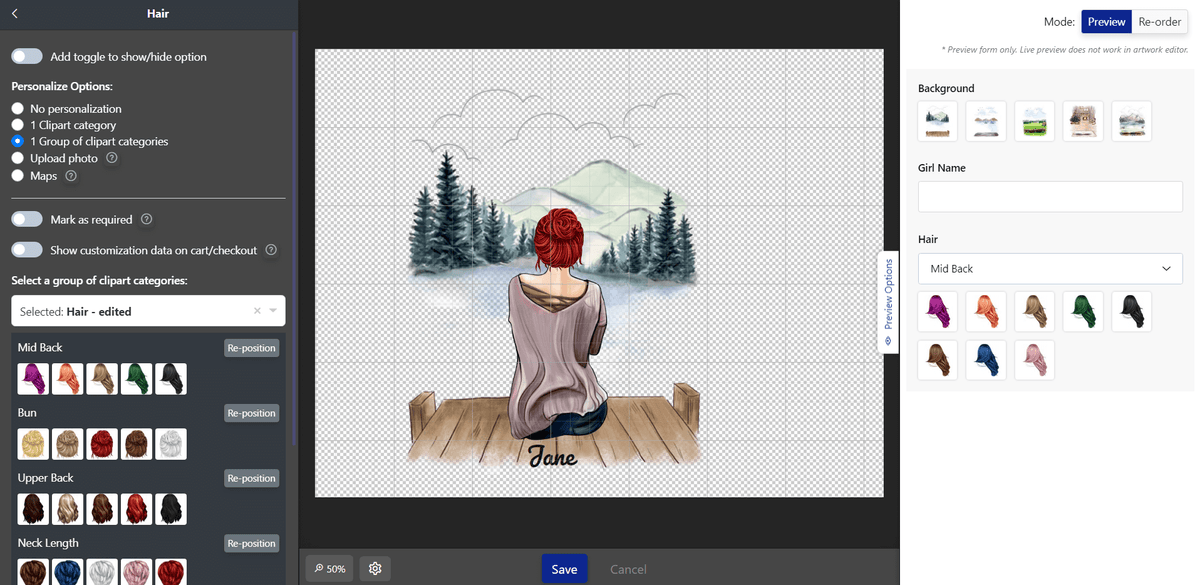Toggle Mark as required switch
This screenshot has height=585, width=1200.
pos(27,219)
